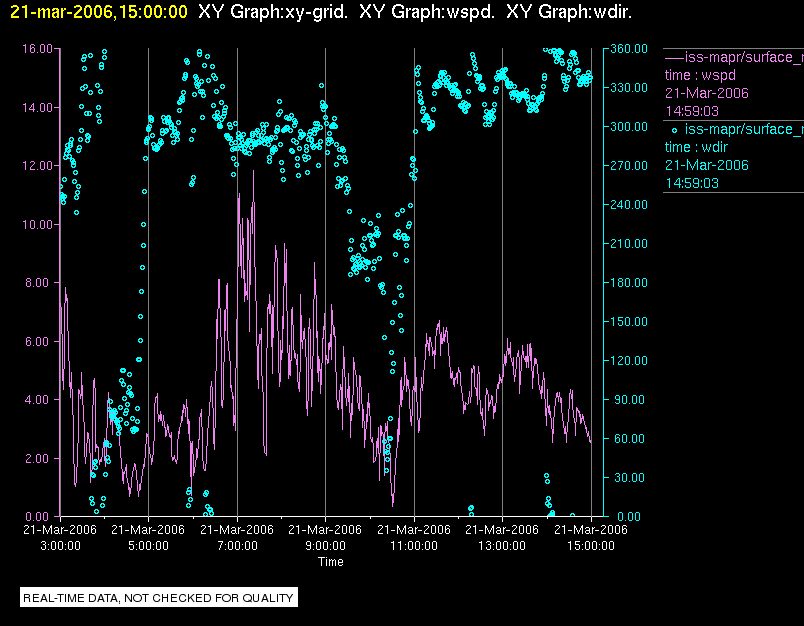This screenshot has height=626, width=804.
Task: Click the 3:00:00 x-axis tick label
Action: click(60, 546)
